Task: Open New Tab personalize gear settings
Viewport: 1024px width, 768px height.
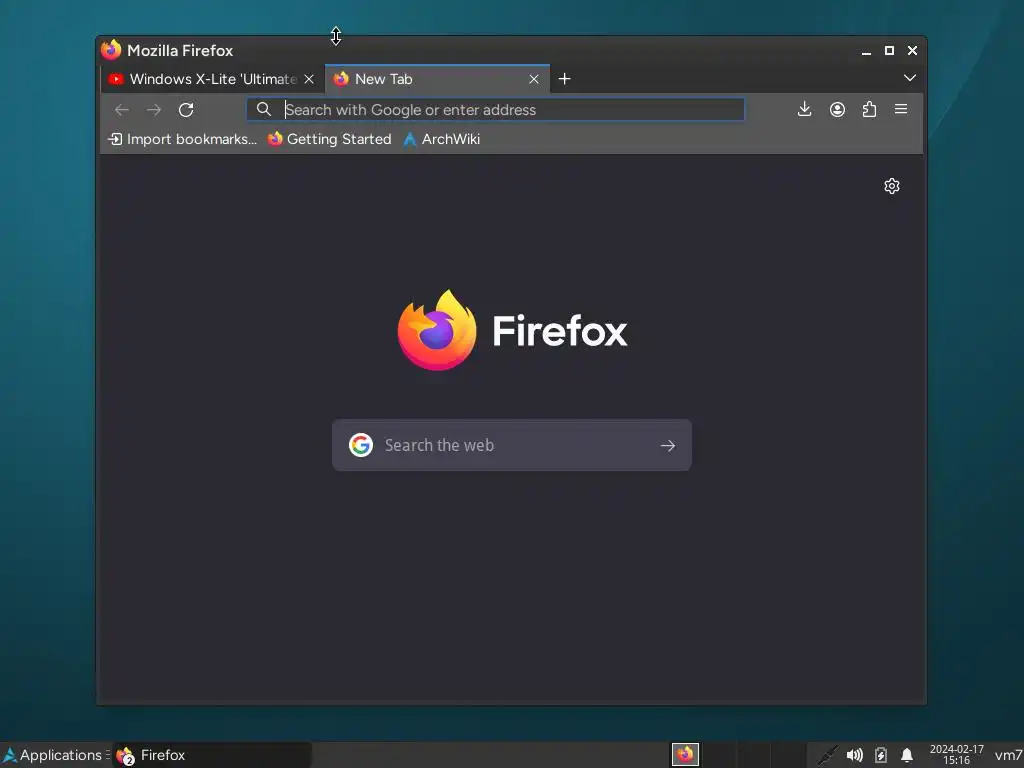Action: (891, 186)
